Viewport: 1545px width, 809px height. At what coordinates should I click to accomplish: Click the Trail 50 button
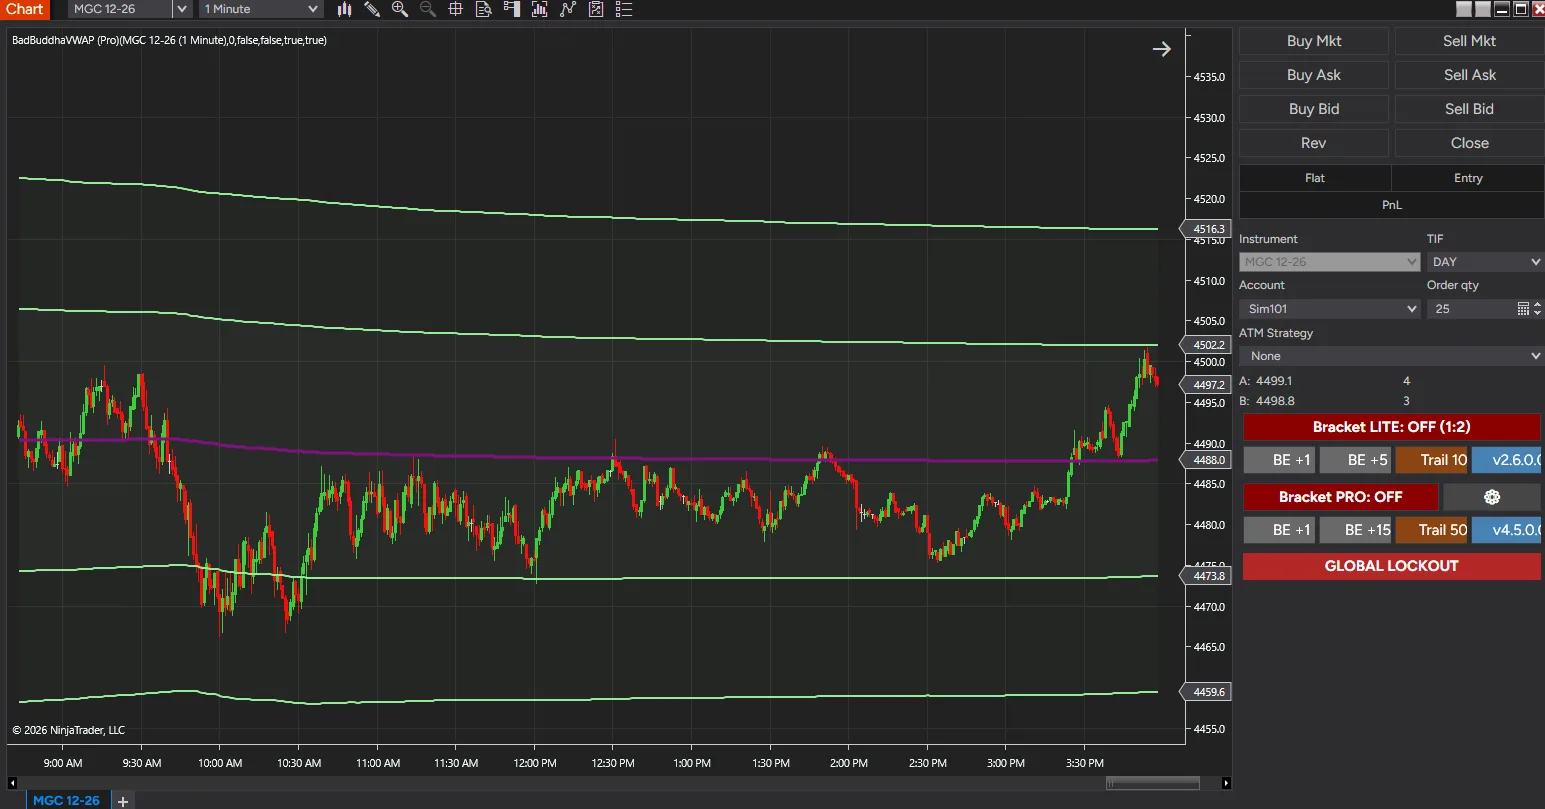click(1431, 530)
